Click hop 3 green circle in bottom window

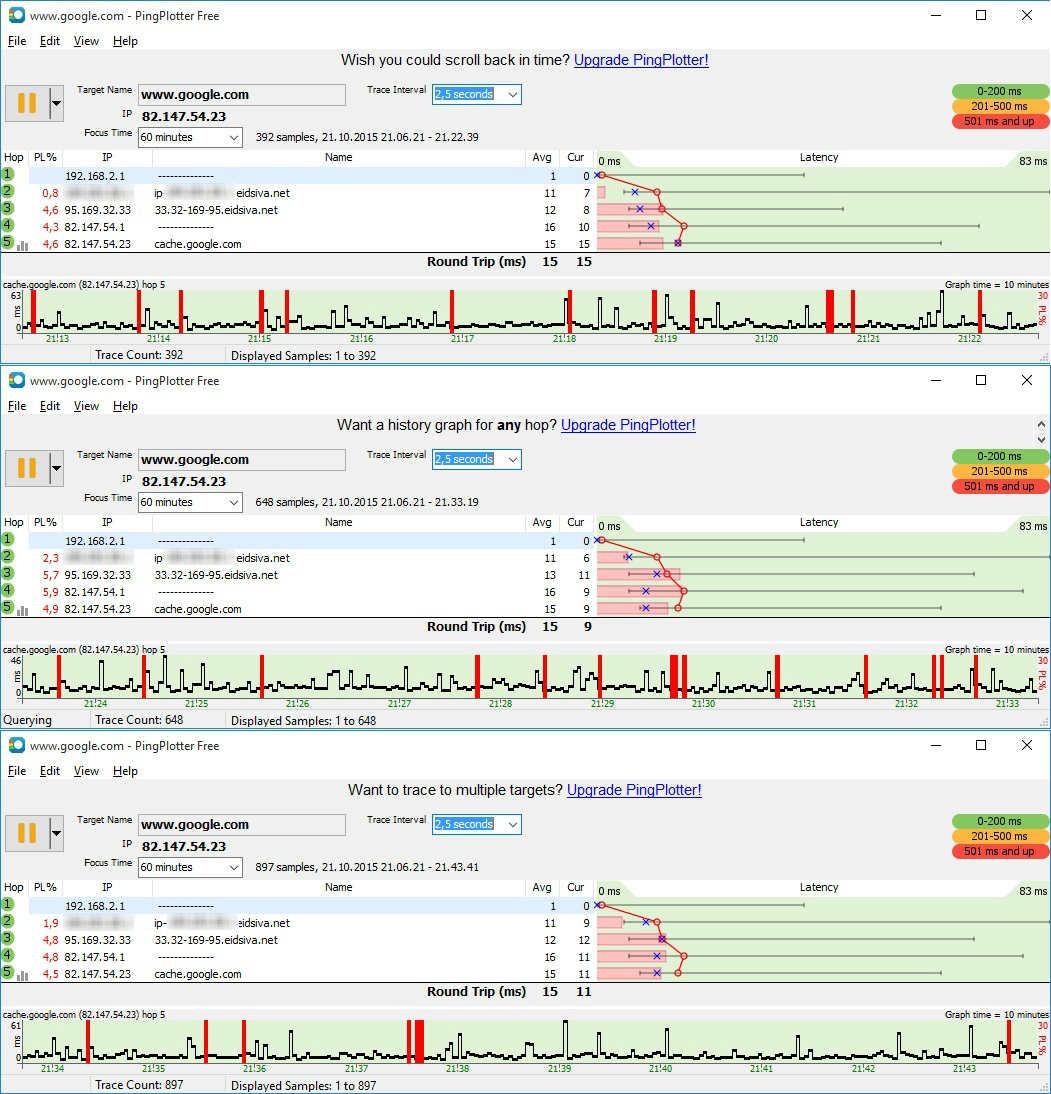tap(8, 938)
